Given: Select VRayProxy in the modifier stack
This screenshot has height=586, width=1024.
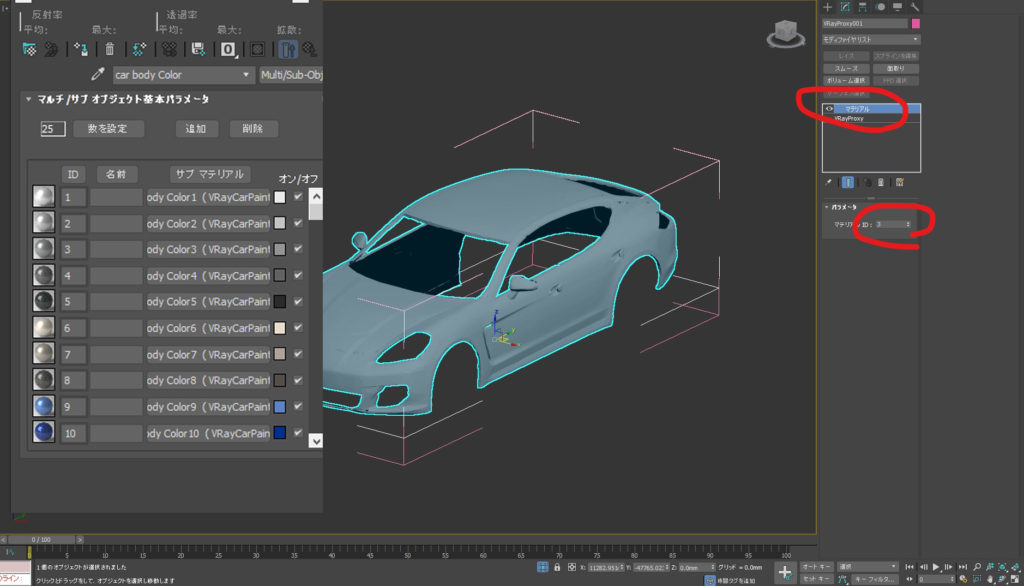Looking at the screenshot, I should (850, 118).
